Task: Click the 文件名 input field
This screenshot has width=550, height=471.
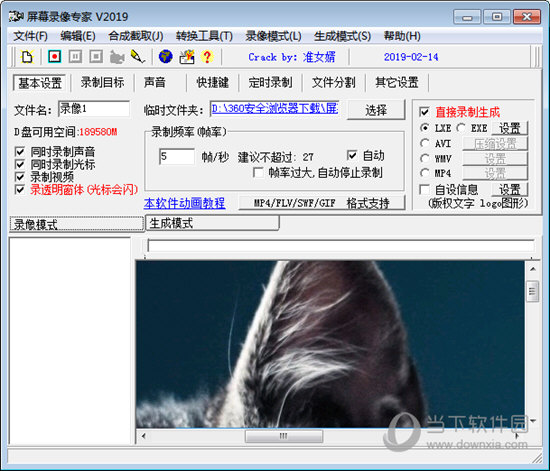Action: click(x=94, y=109)
